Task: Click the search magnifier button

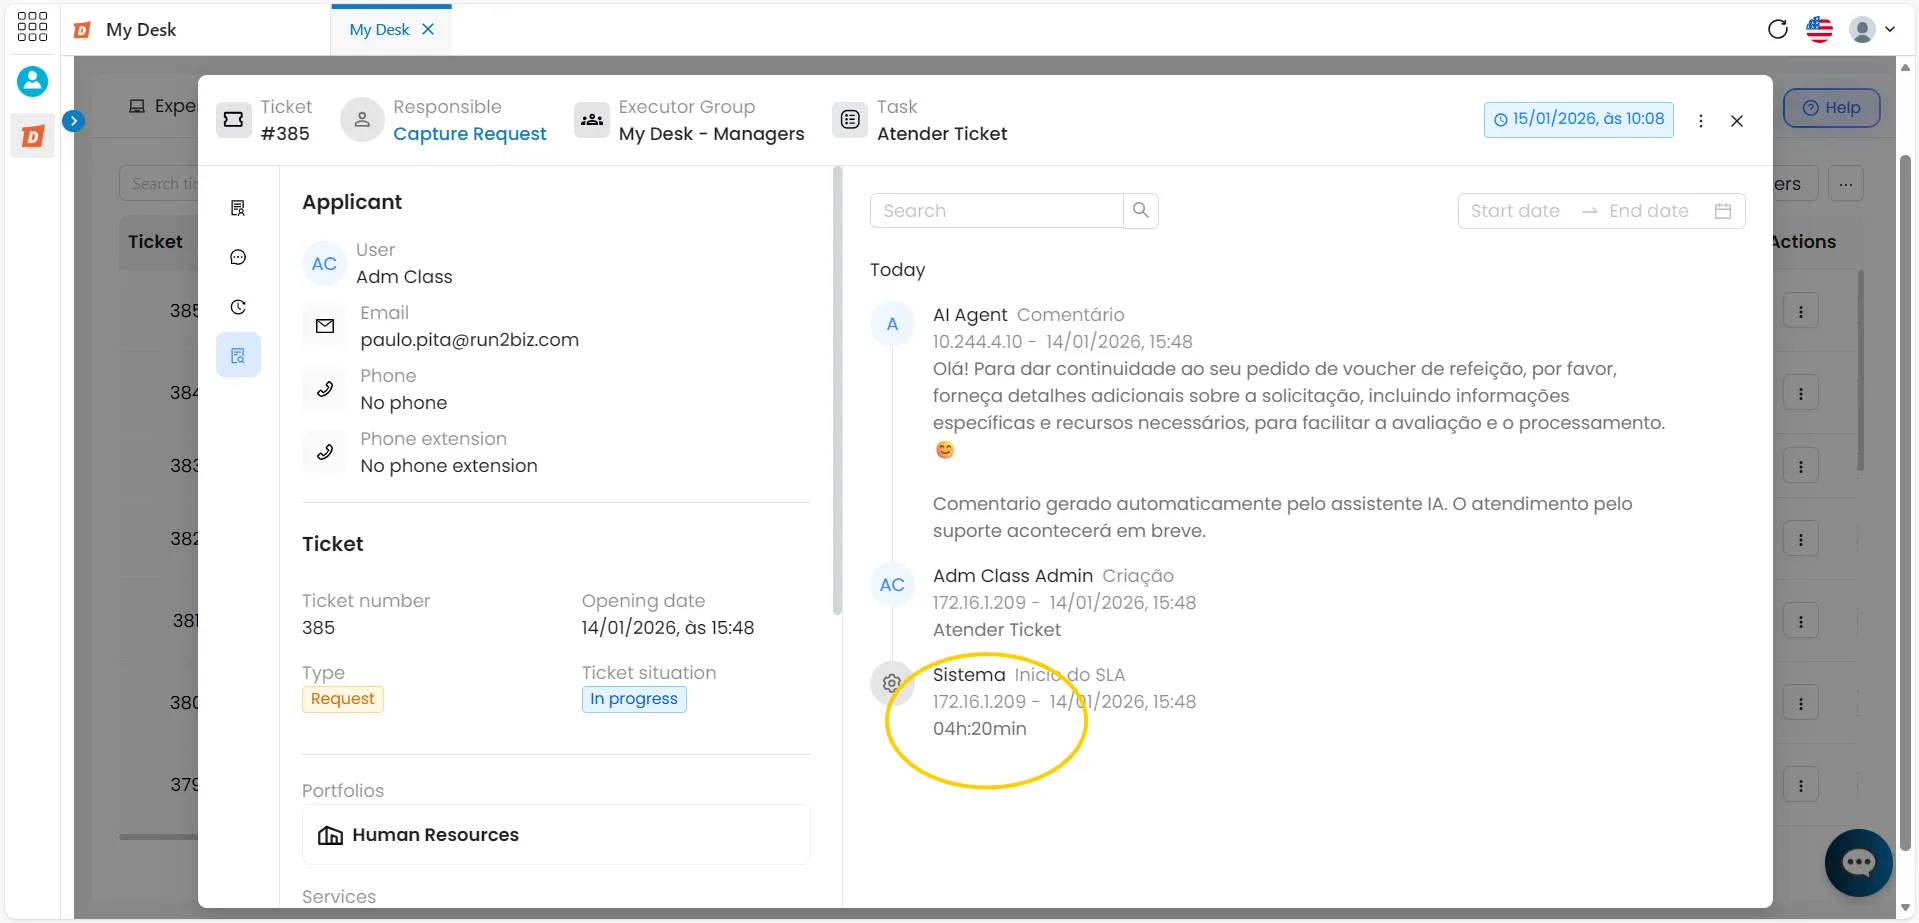Action: 1141,211
